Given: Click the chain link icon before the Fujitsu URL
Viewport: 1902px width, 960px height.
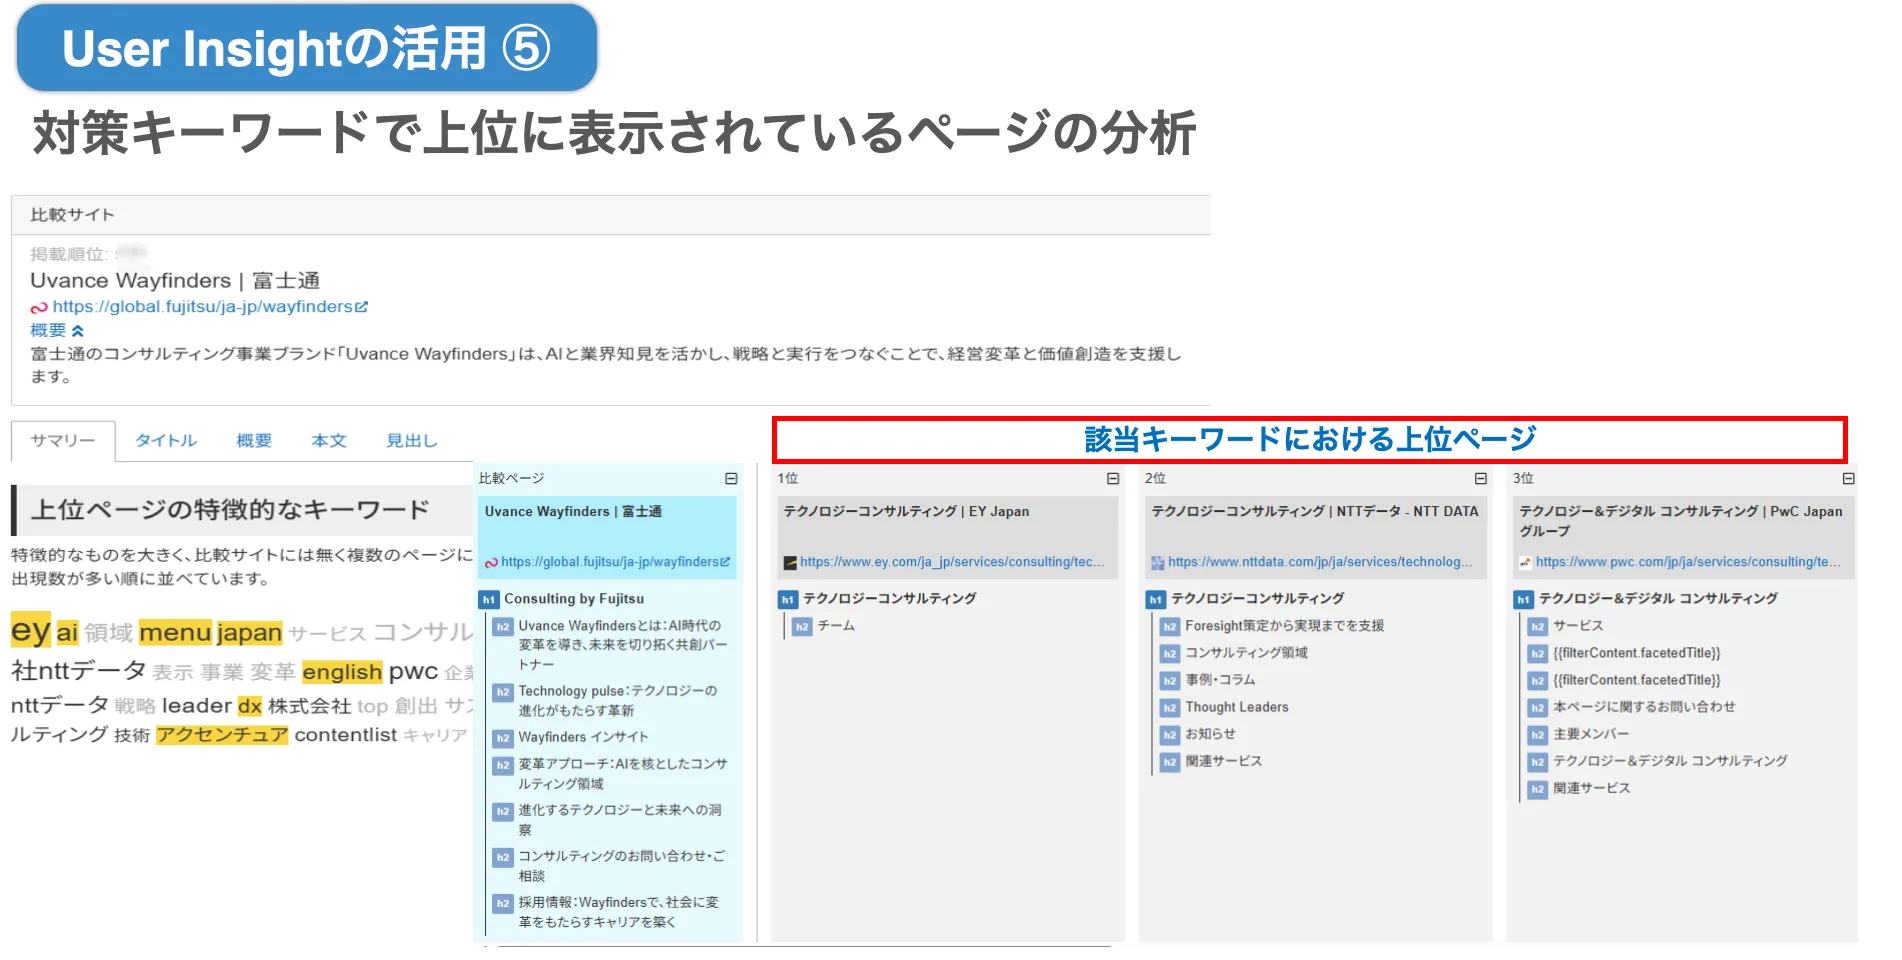Looking at the screenshot, I should (38, 308).
